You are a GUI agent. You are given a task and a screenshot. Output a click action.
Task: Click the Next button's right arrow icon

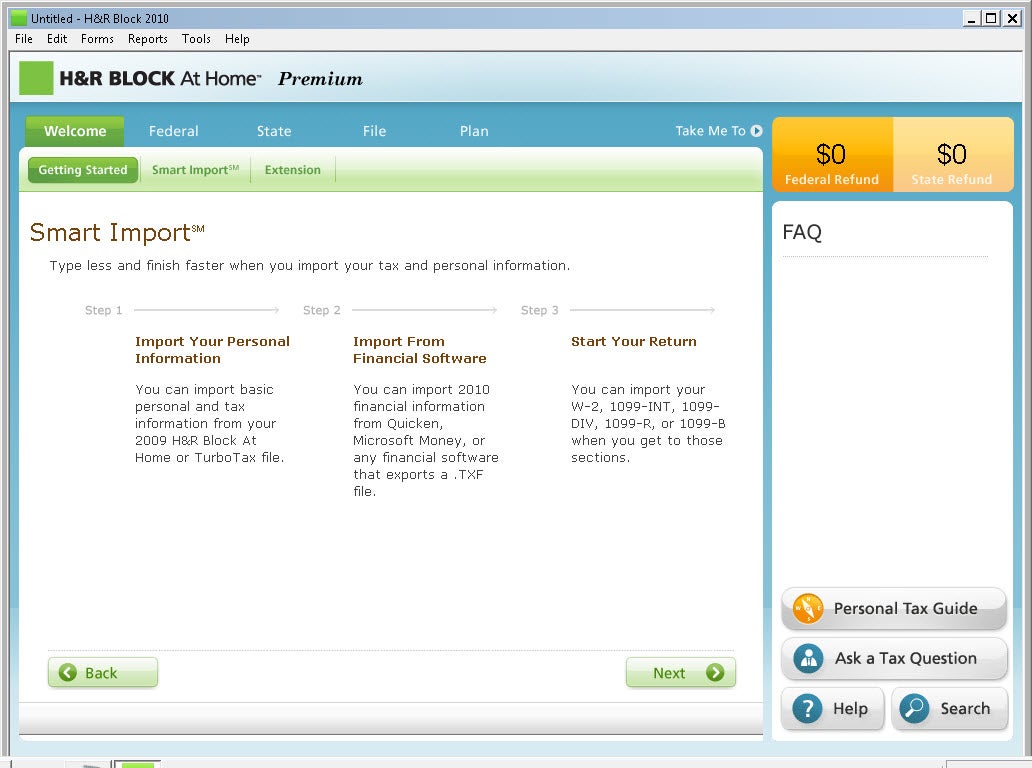715,673
